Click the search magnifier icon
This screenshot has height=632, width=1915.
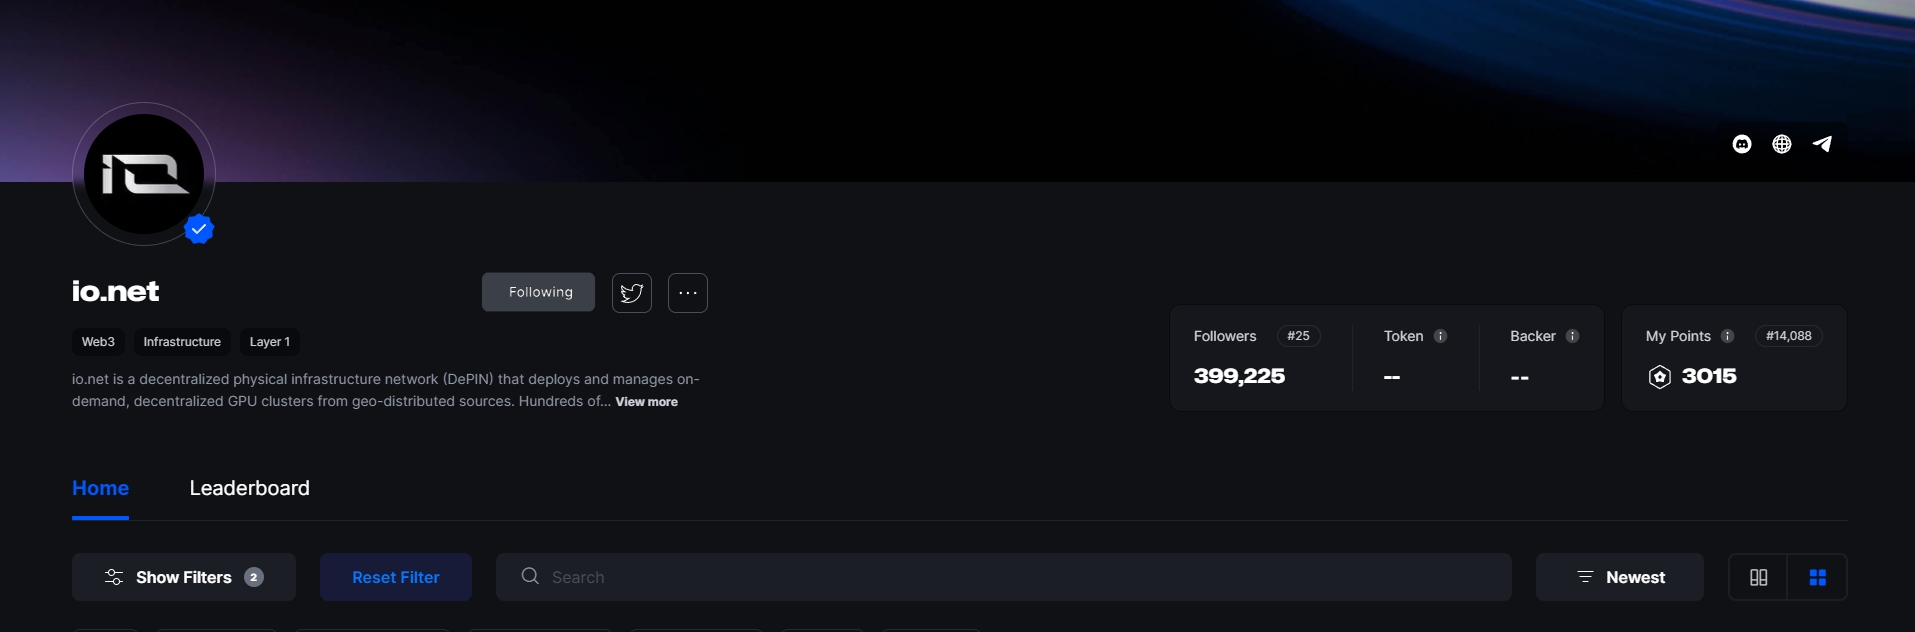point(530,576)
